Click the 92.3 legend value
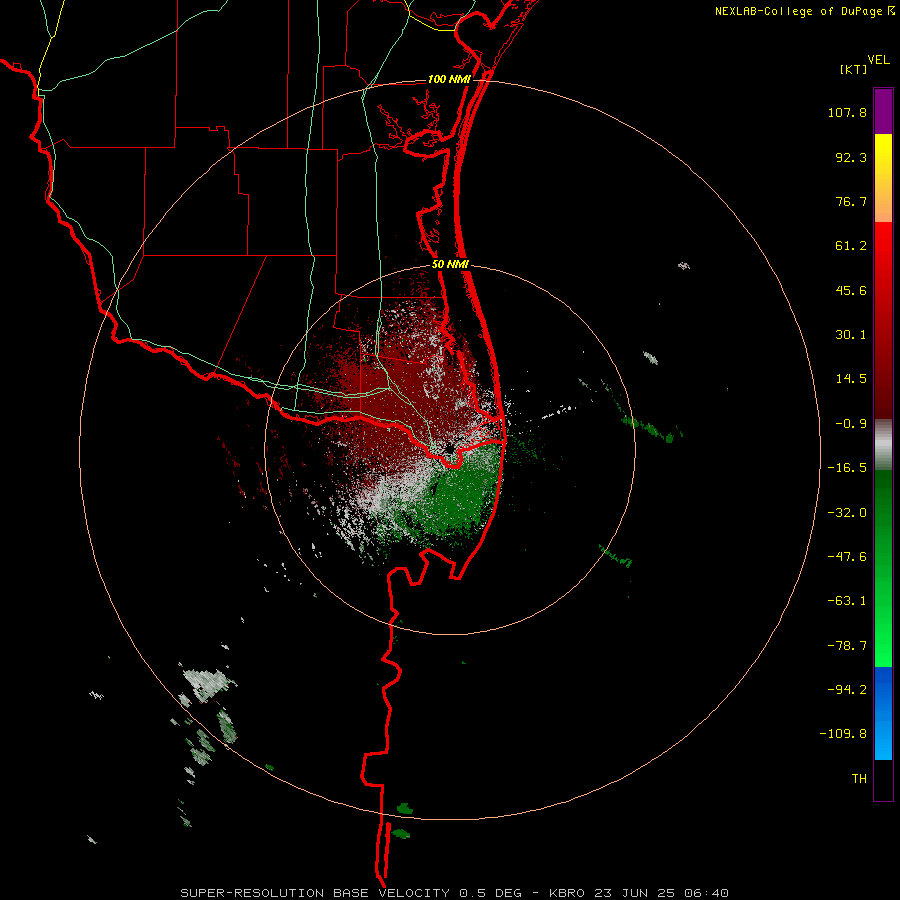The width and height of the screenshot is (900, 900). pos(851,157)
